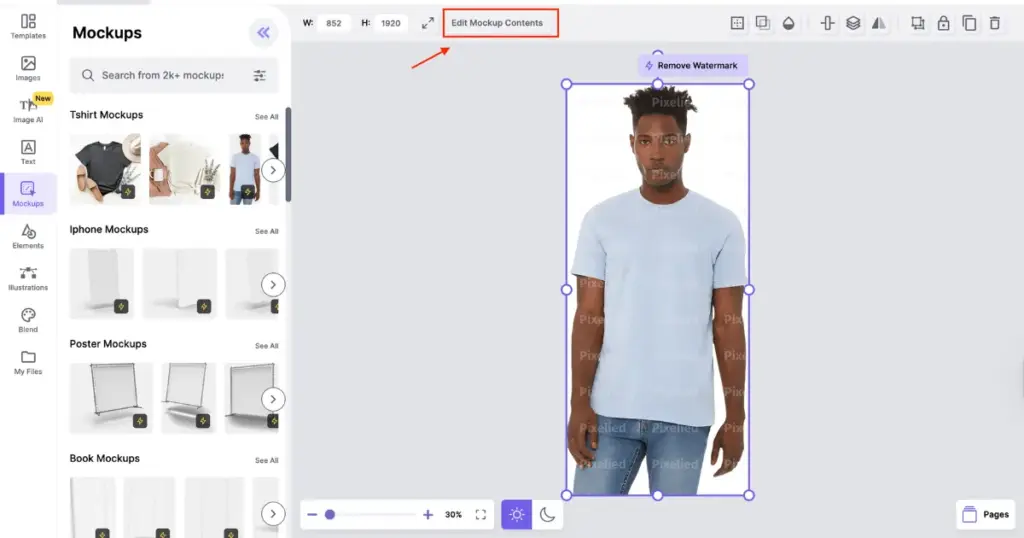
Task: Open the opacity droplet icon
Action: pyautogui.click(x=789, y=24)
